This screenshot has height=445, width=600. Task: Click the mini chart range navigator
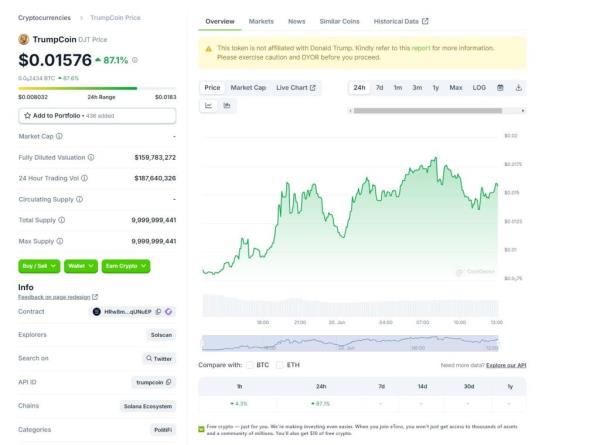pos(350,343)
